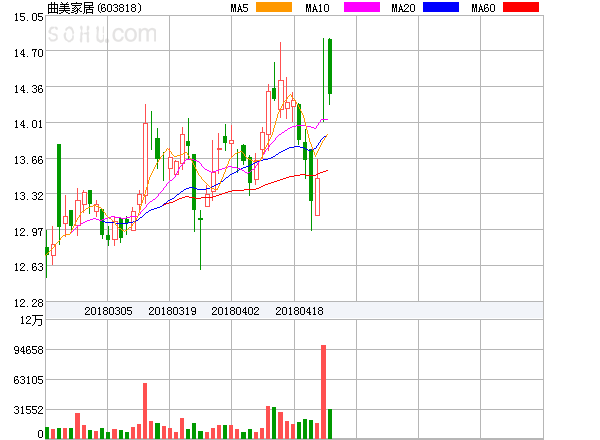Click the 20180418 date label
Viewport: 600px width, 440px height.
299,311
